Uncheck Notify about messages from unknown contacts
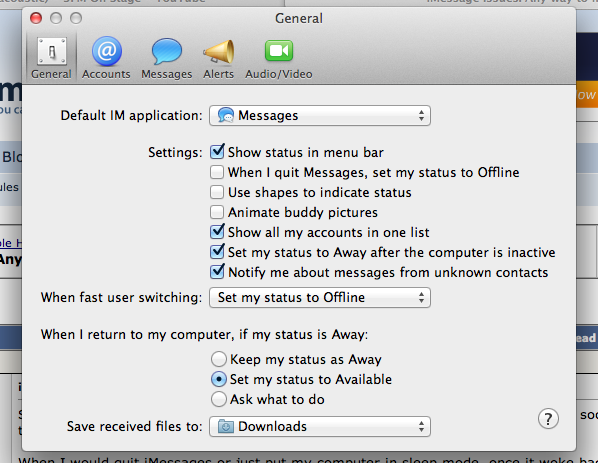This screenshot has width=598, height=463. (x=217, y=272)
